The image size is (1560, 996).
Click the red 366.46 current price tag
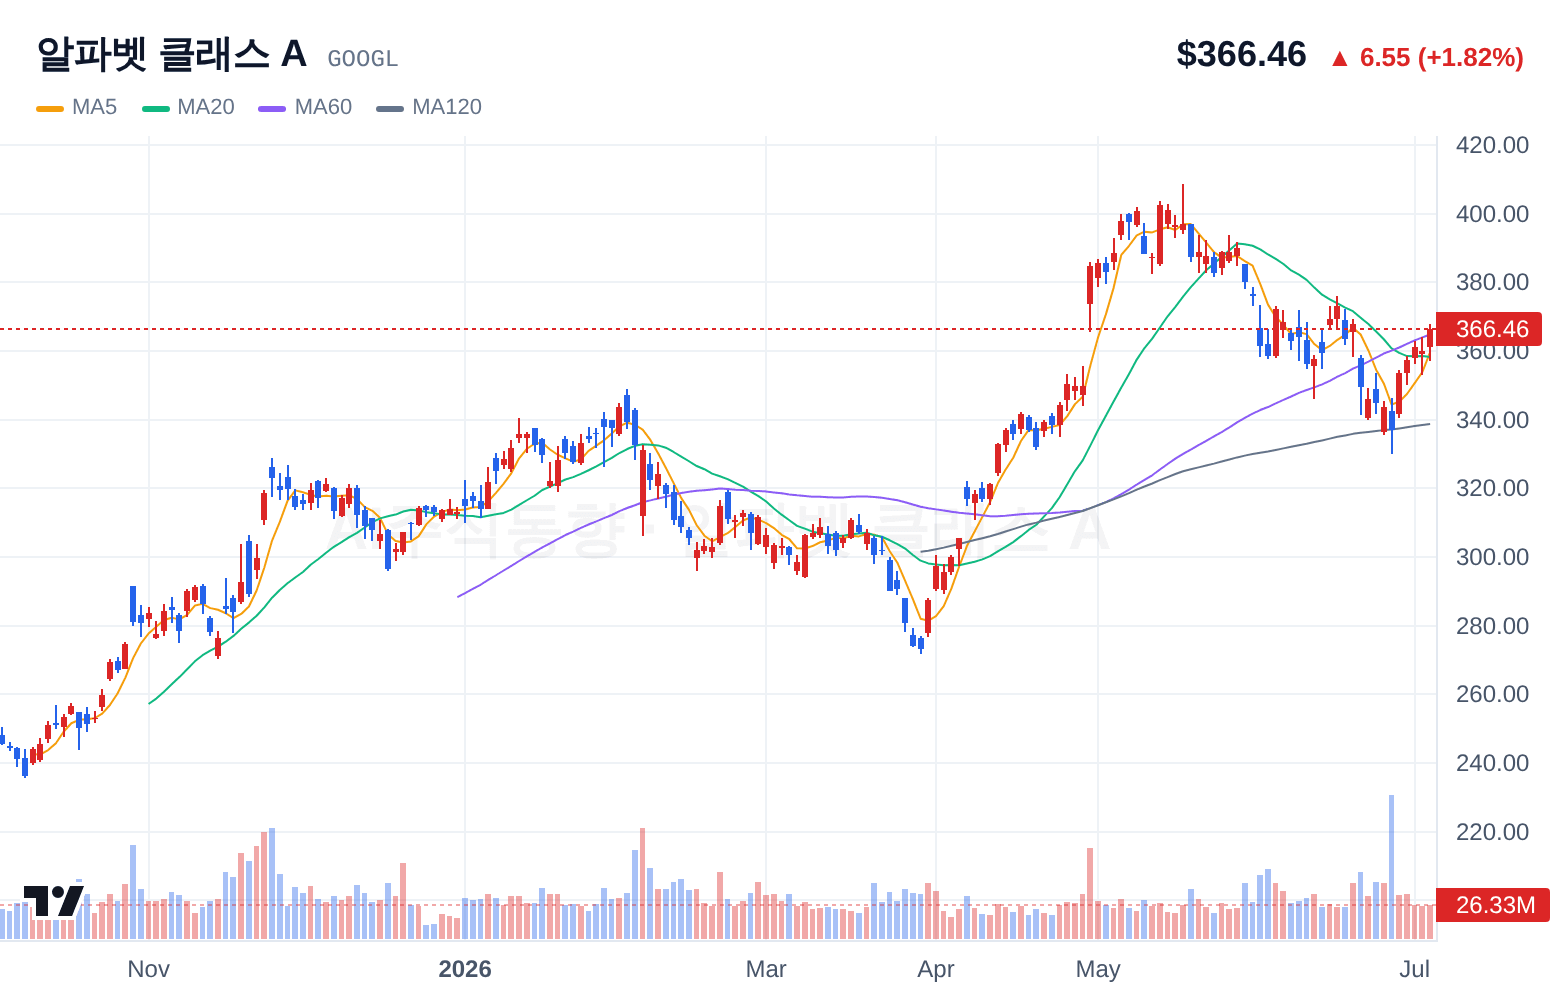click(1489, 329)
